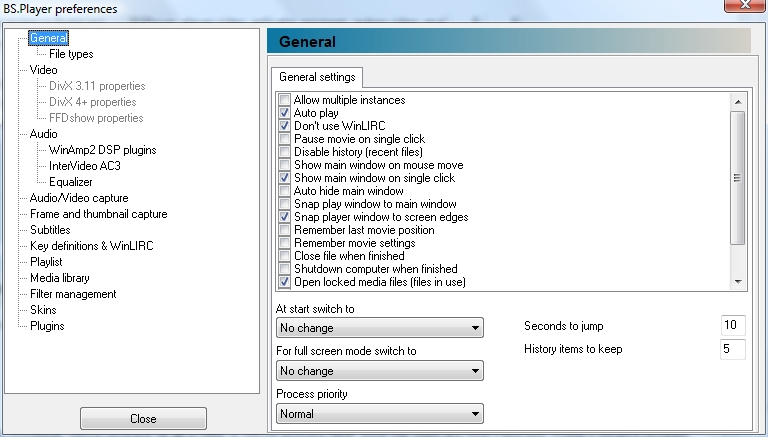Select Skins in the preferences tree
This screenshot has width=768, height=437.
[x=43, y=310]
